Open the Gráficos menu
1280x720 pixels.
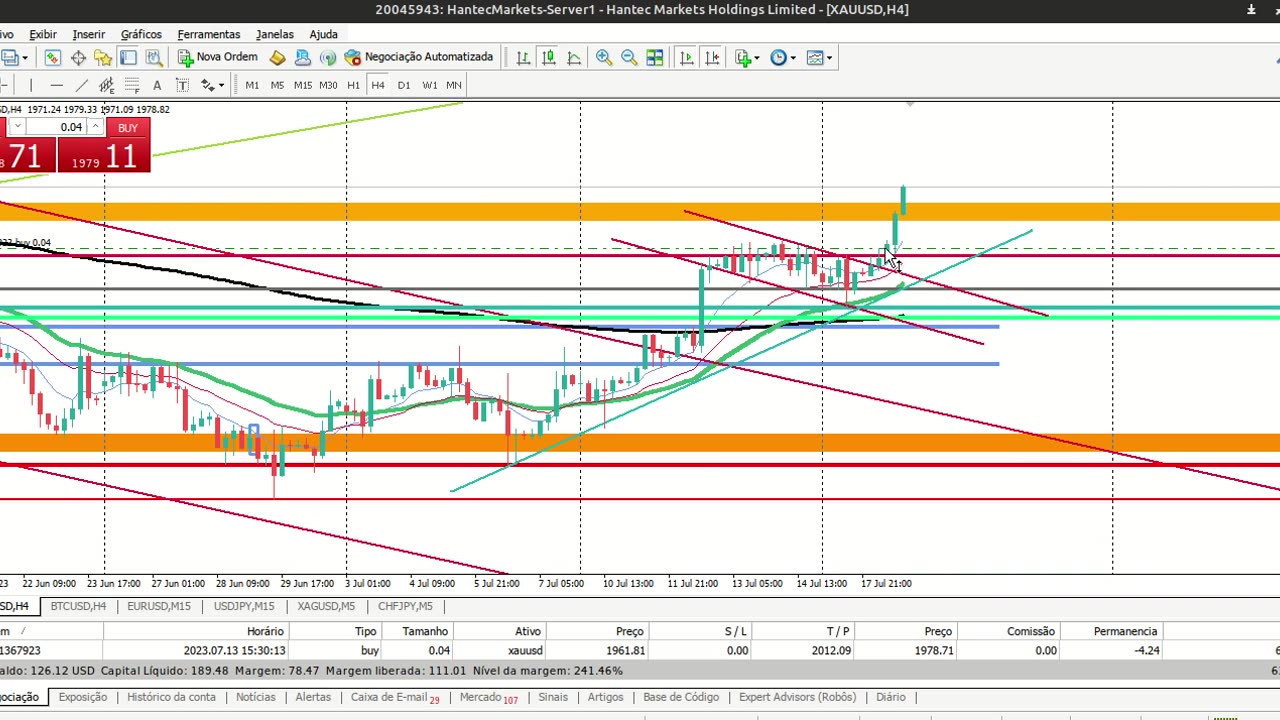point(141,34)
